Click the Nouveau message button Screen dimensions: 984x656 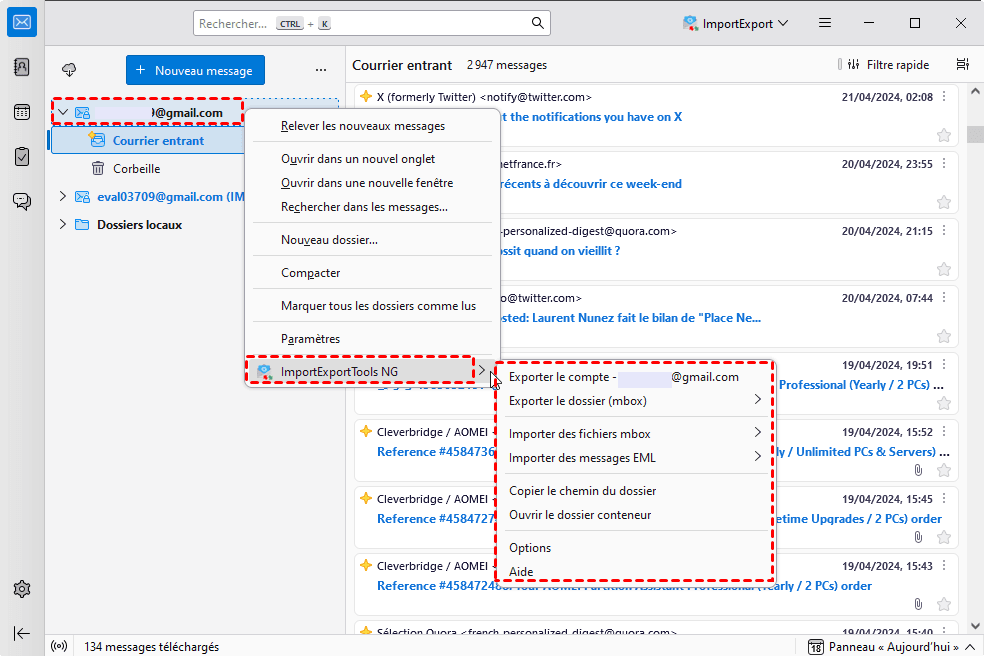(x=195, y=70)
